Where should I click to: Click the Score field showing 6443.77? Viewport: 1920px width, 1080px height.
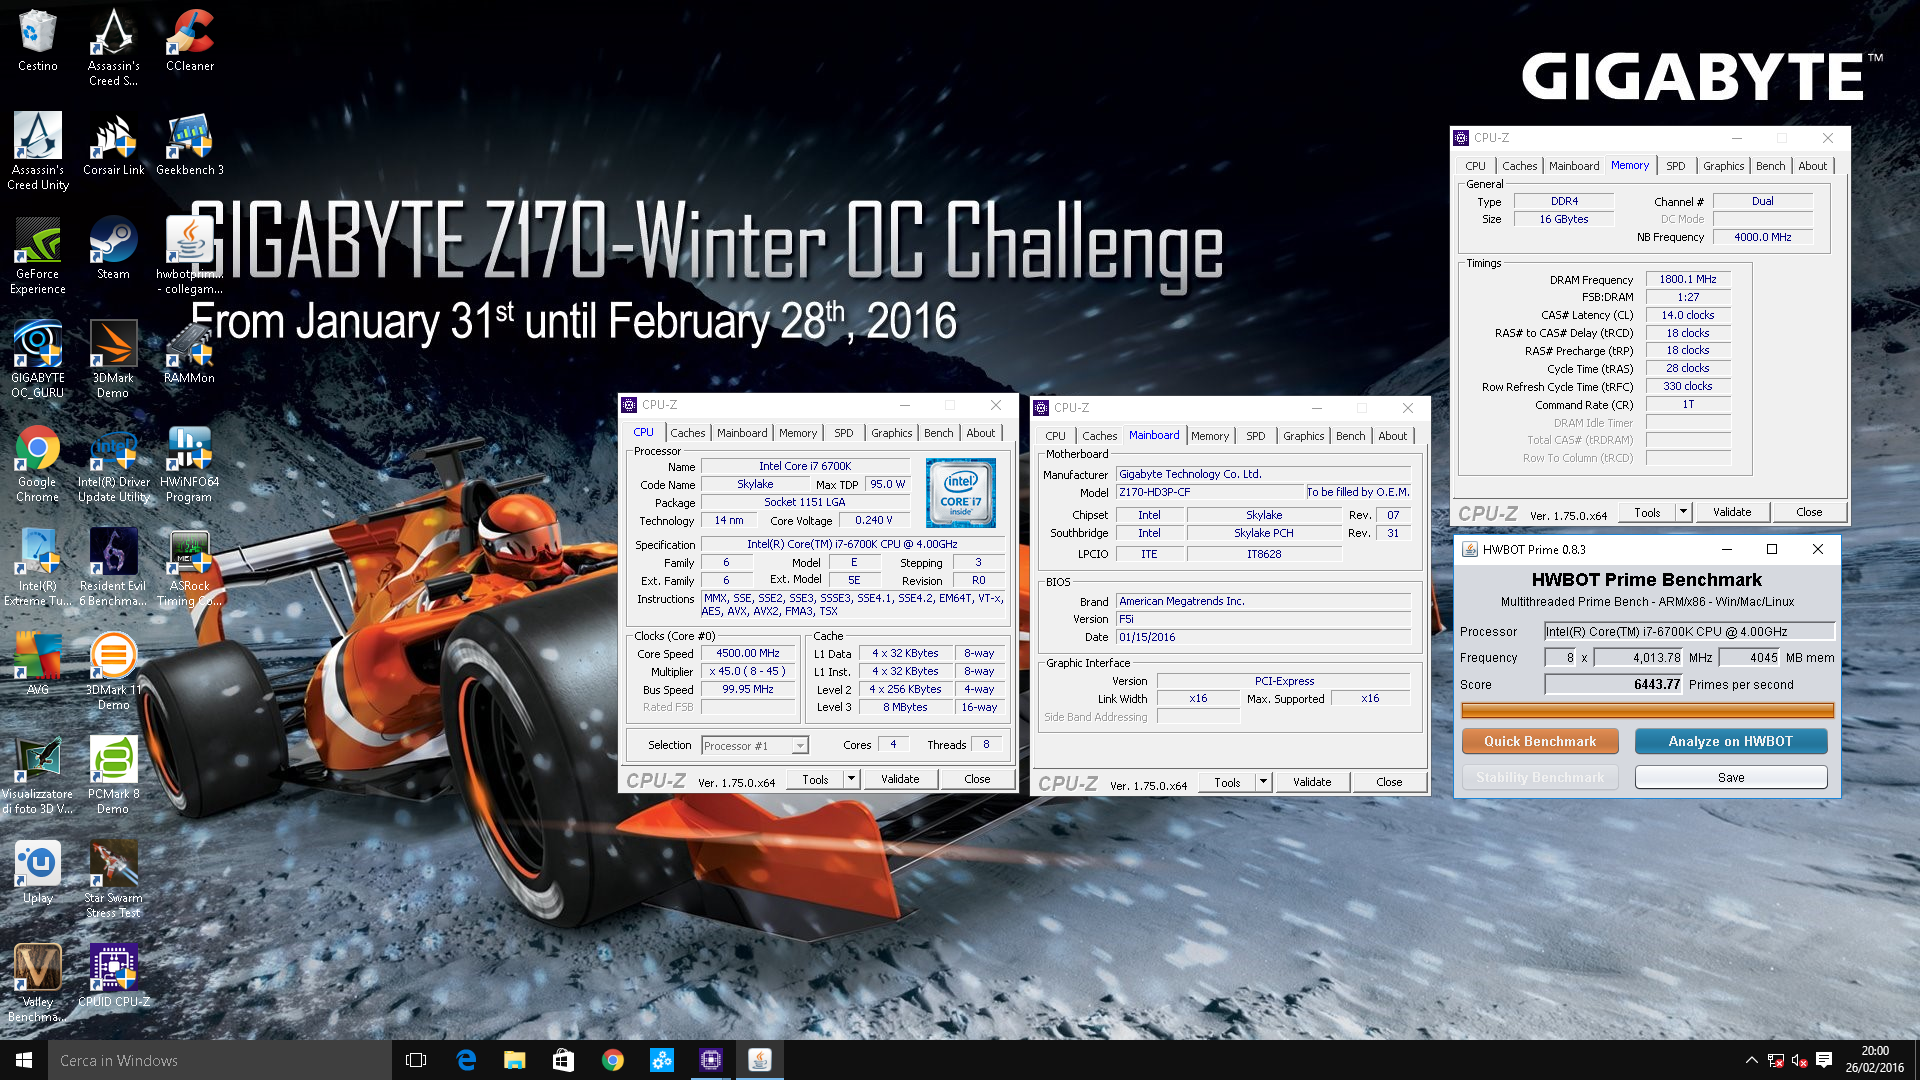(1614, 684)
